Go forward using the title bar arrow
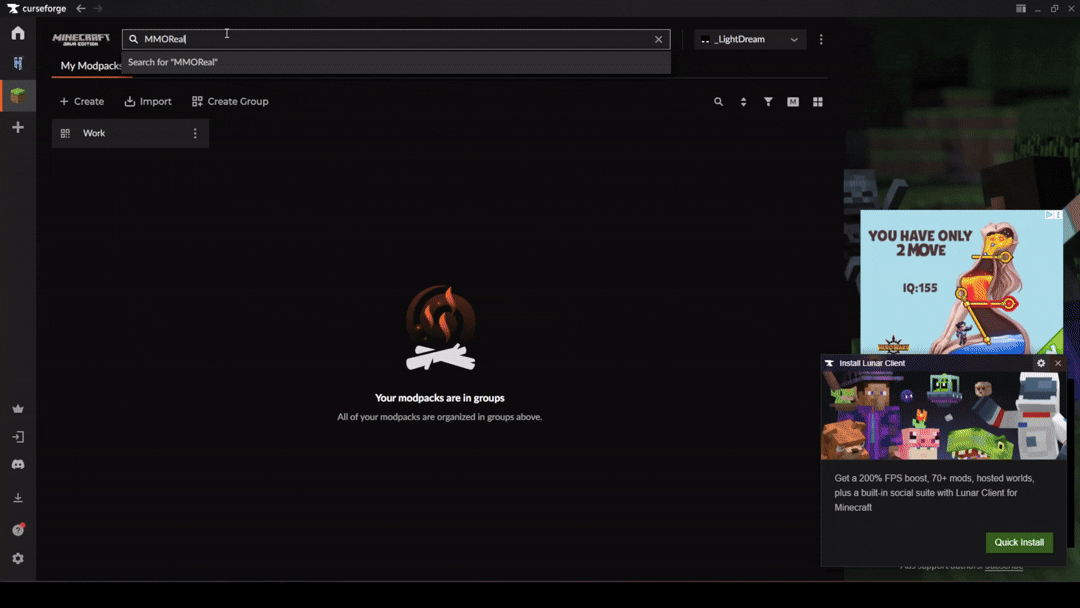The height and width of the screenshot is (608, 1080). (98, 8)
